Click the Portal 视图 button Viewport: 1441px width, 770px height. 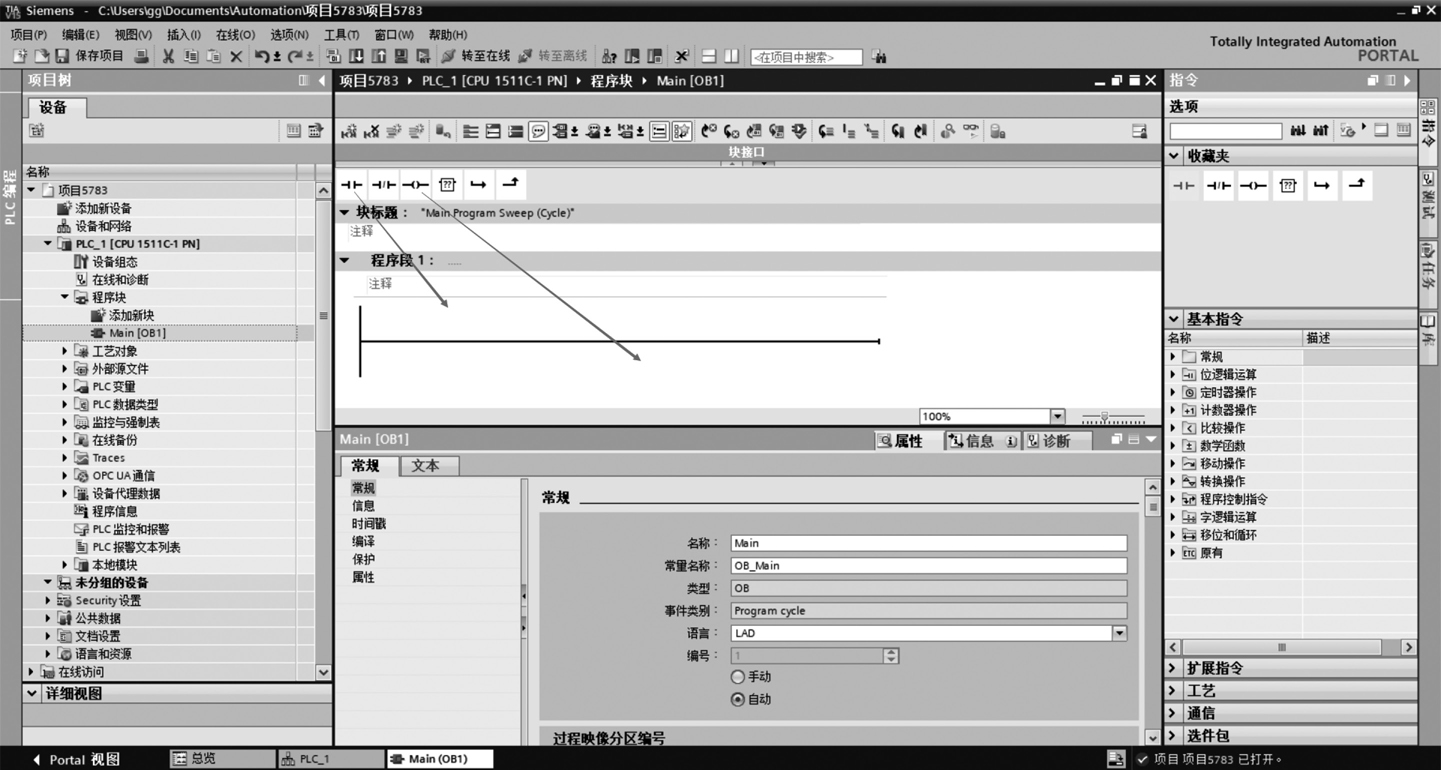point(76,759)
